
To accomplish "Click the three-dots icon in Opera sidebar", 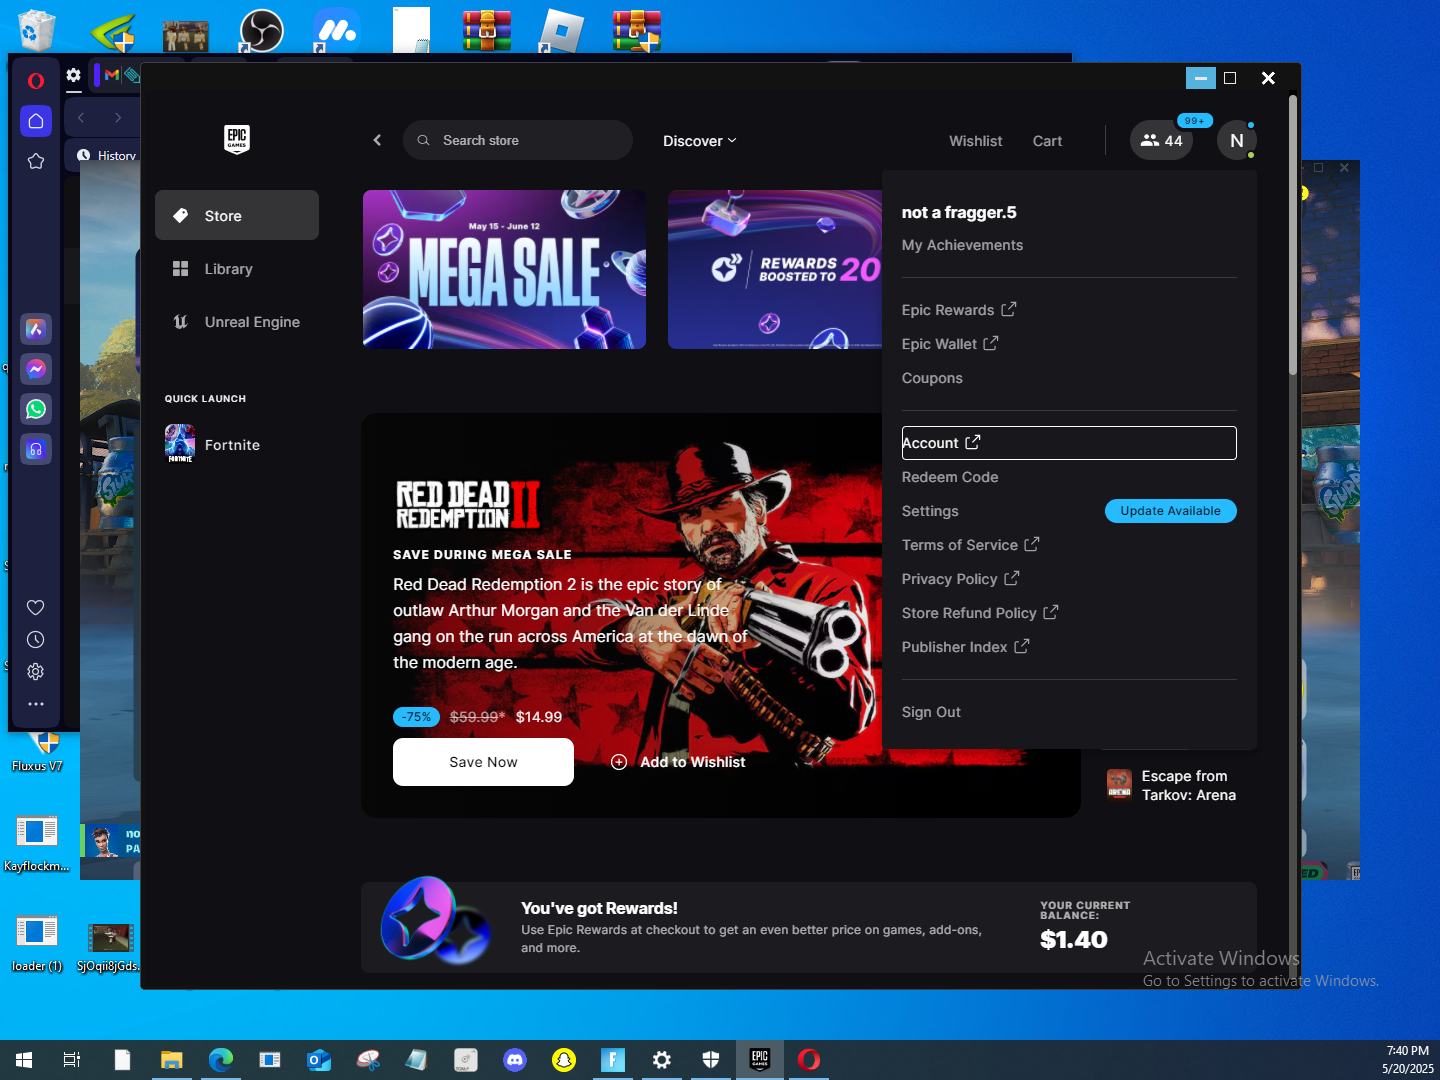I will (x=36, y=703).
